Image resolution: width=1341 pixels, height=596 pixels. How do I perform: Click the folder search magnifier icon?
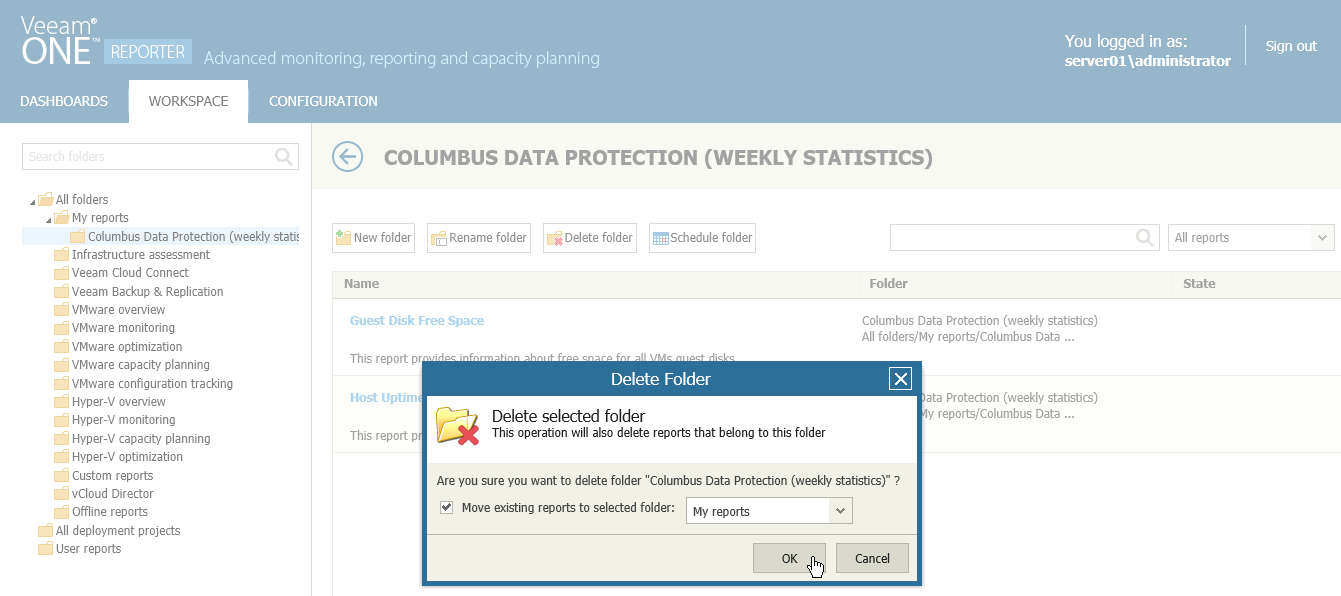[284, 156]
